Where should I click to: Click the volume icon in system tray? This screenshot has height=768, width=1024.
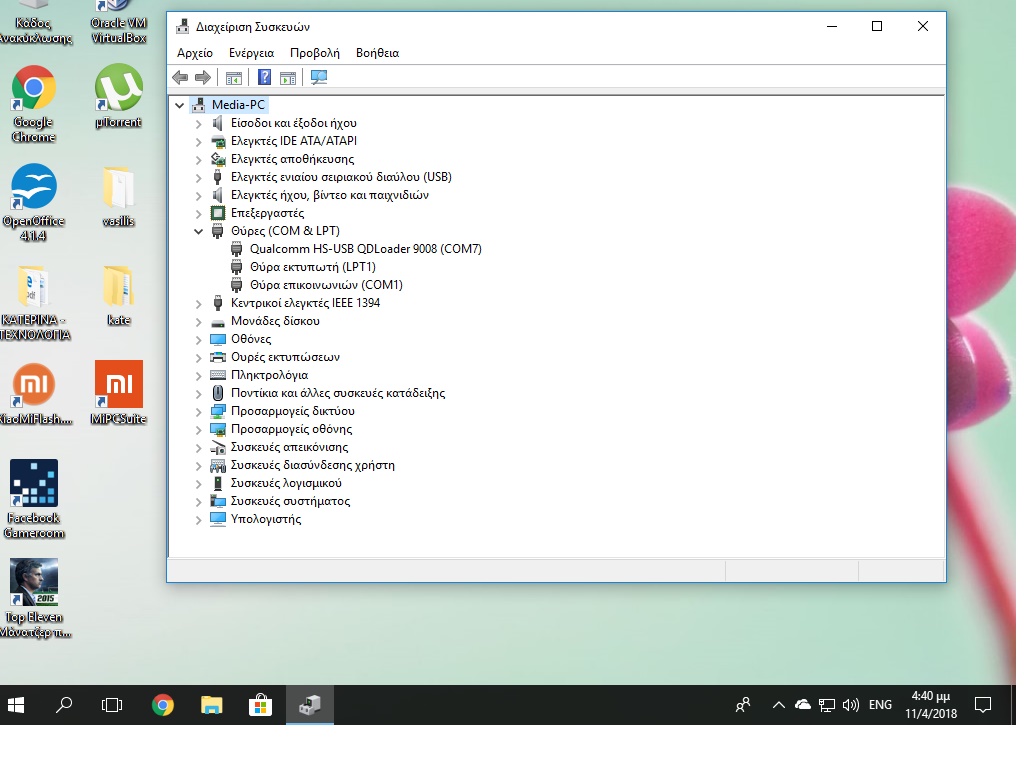pyautogui.click(x=851, y=705)
